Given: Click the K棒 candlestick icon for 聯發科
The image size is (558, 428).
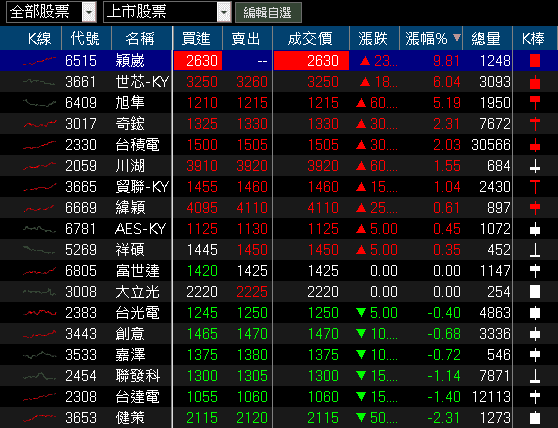Looking at the screenshot, I should 535,376.
